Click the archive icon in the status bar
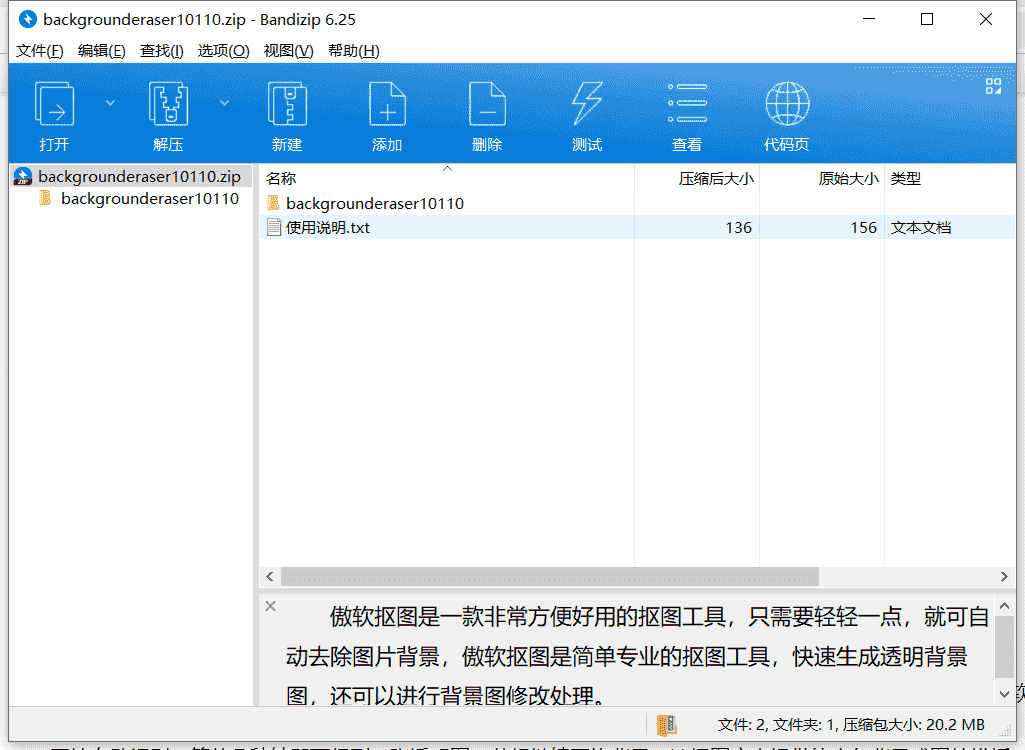1025x750 pixels. 666,725
